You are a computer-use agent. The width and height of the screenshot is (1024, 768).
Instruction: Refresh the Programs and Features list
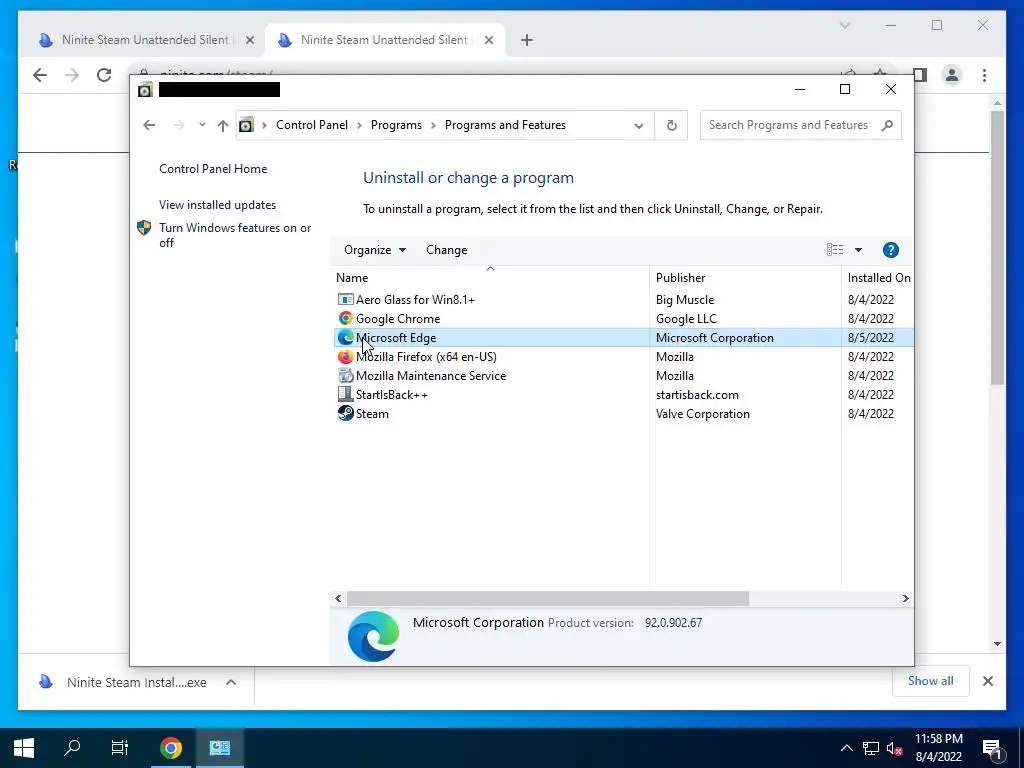click(671, 125)
